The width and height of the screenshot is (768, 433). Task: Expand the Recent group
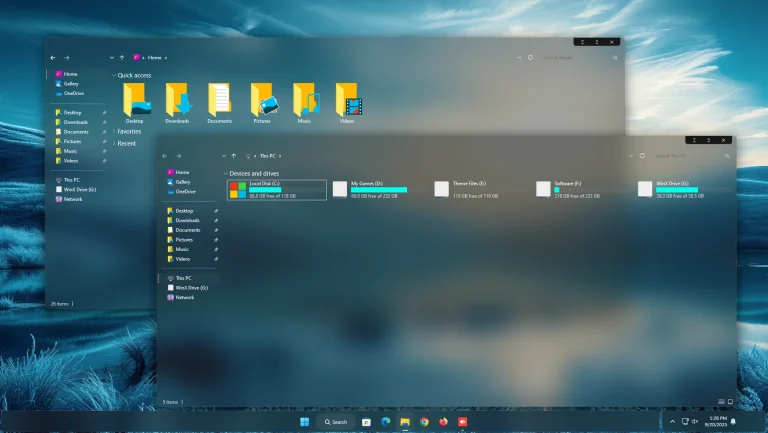click(x=114, y=144)
